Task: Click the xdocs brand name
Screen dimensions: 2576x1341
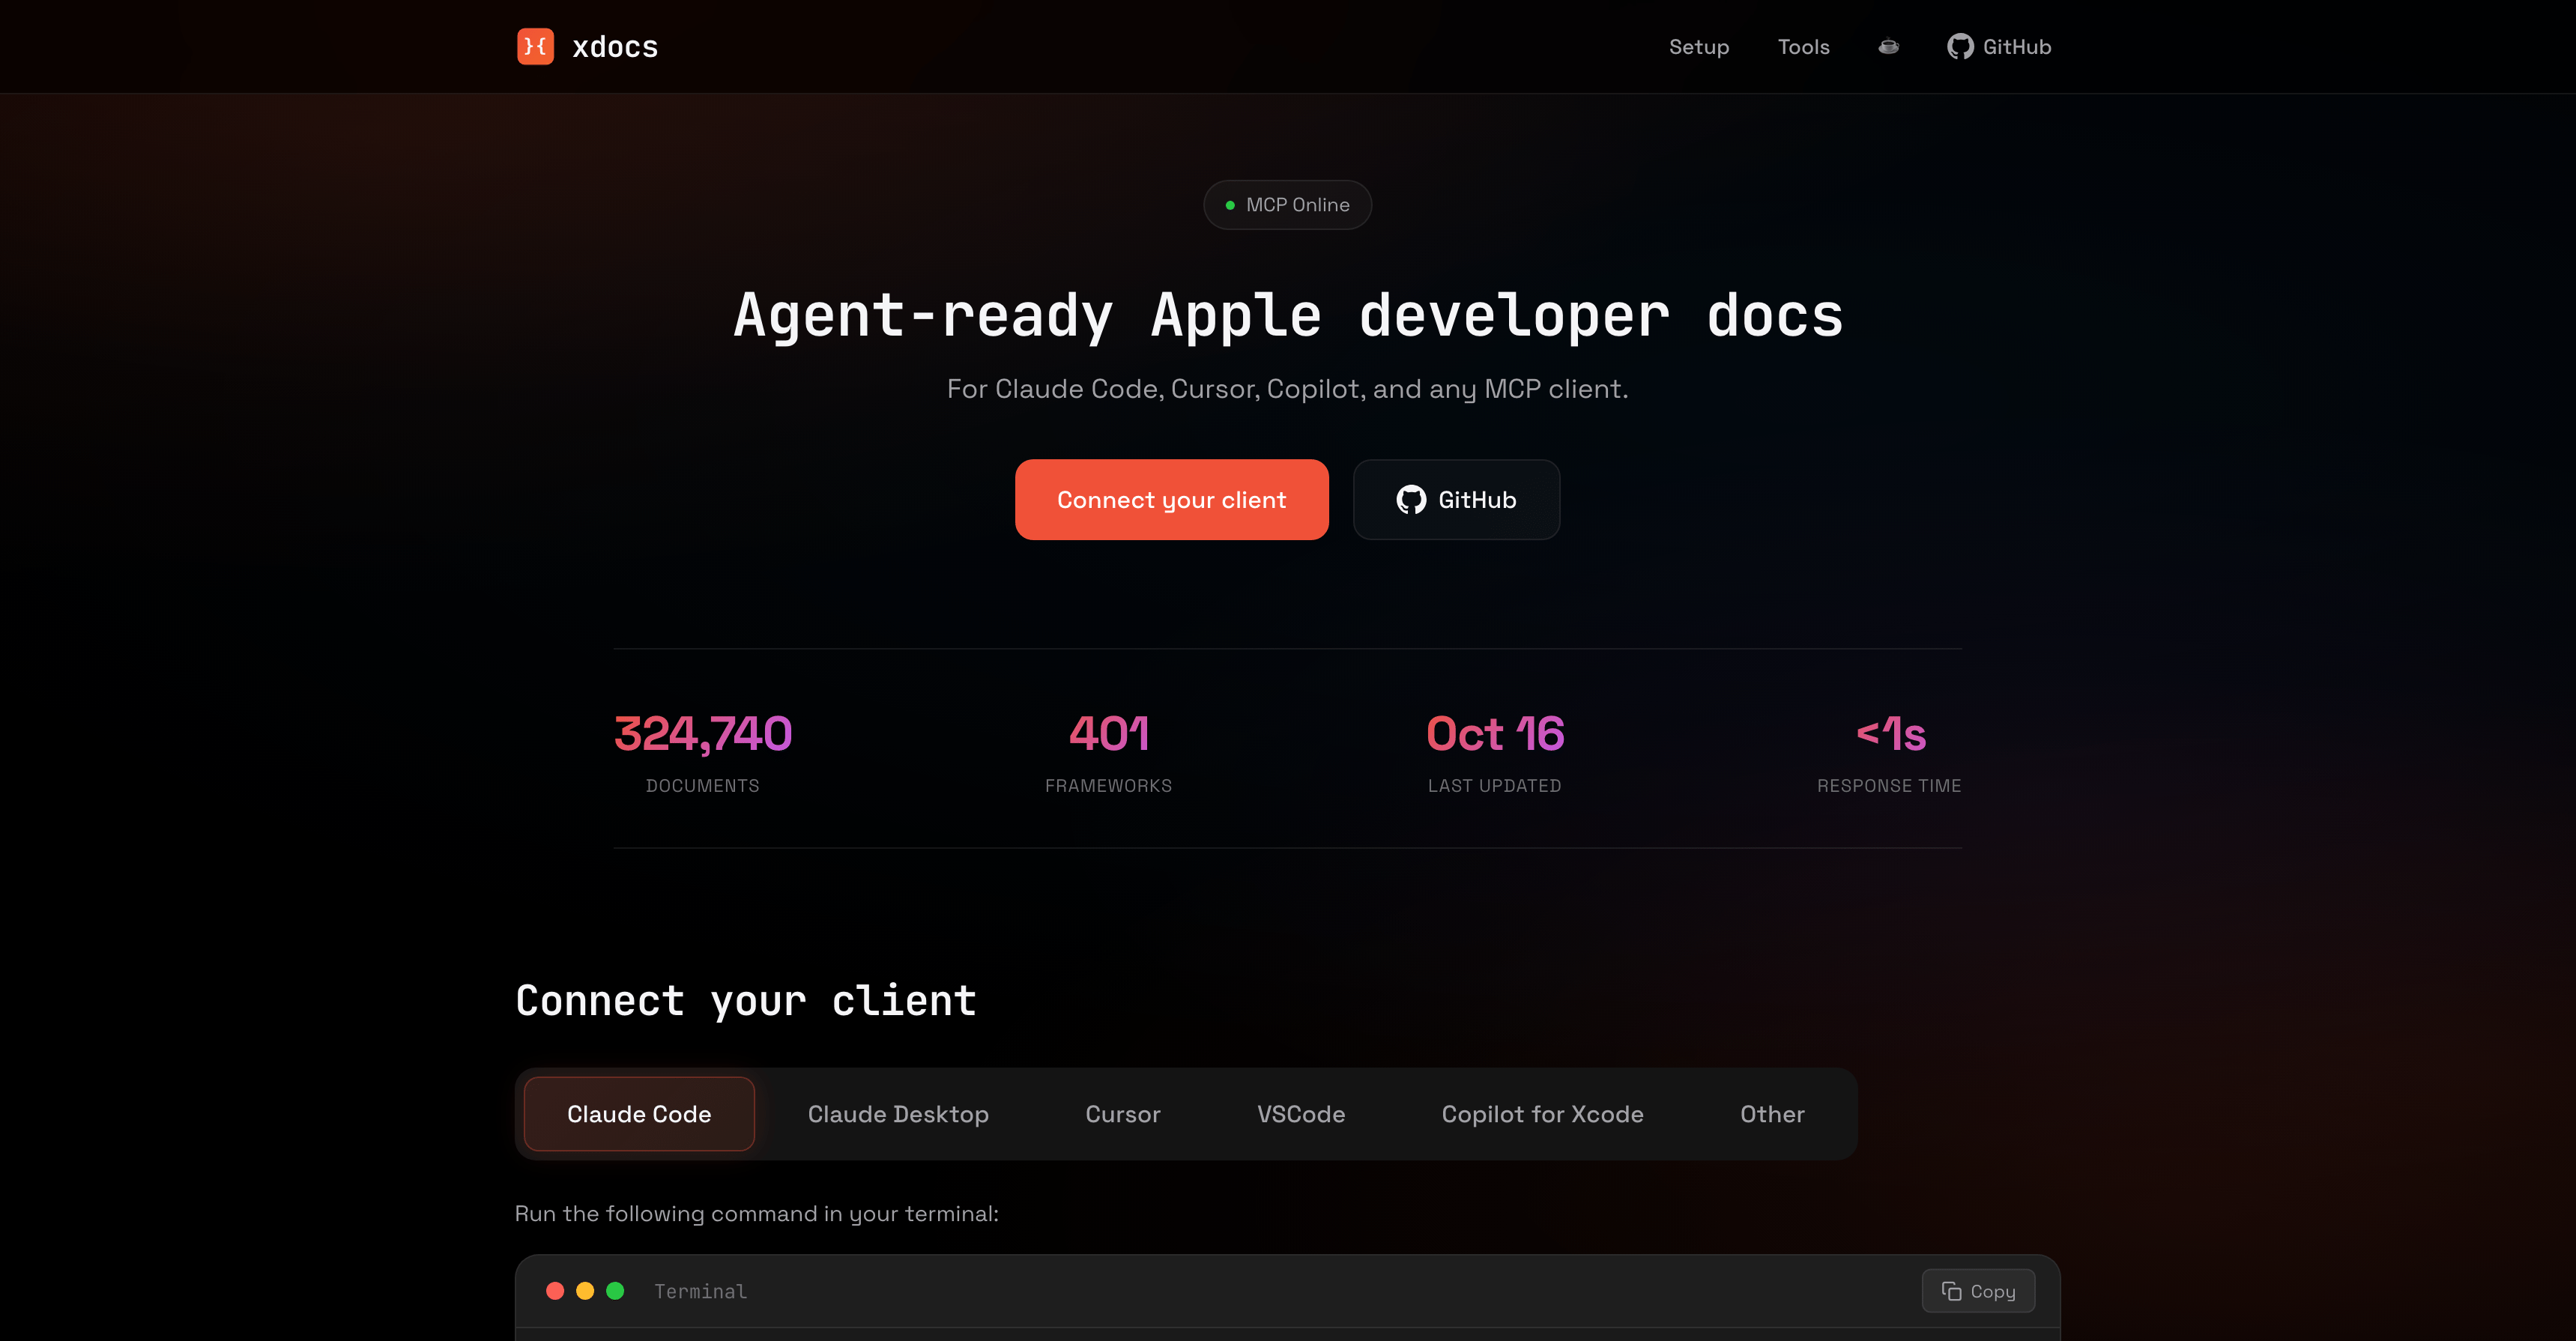Action: click(x=615, y=47)
